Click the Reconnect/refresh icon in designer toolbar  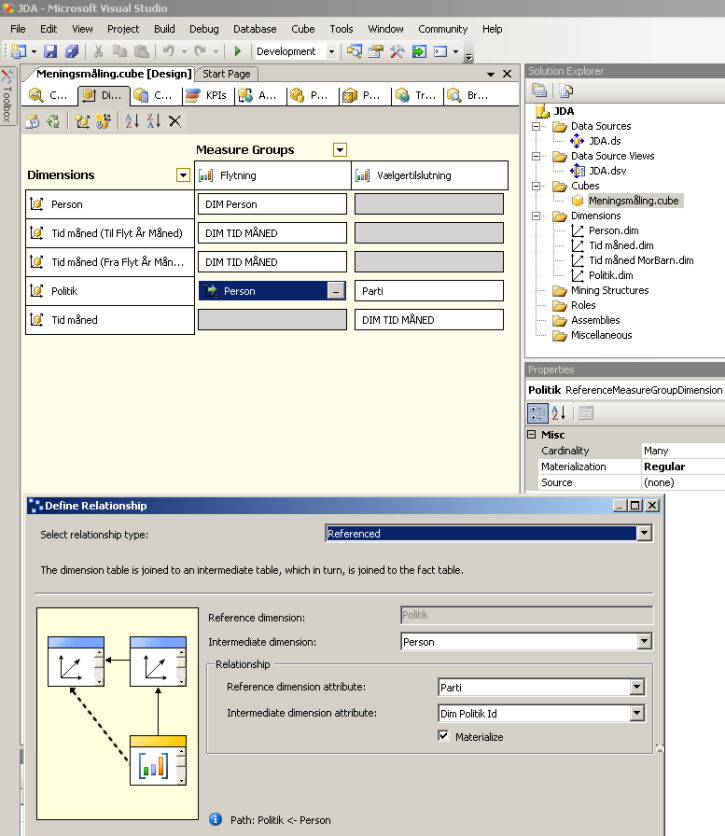coord(53,121)
